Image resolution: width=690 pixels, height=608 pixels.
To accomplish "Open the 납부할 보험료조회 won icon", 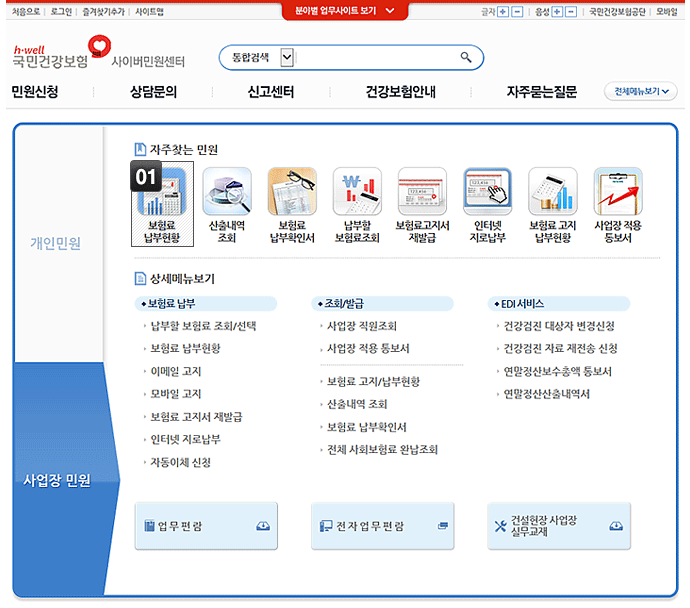I will [x=357, y=191].
